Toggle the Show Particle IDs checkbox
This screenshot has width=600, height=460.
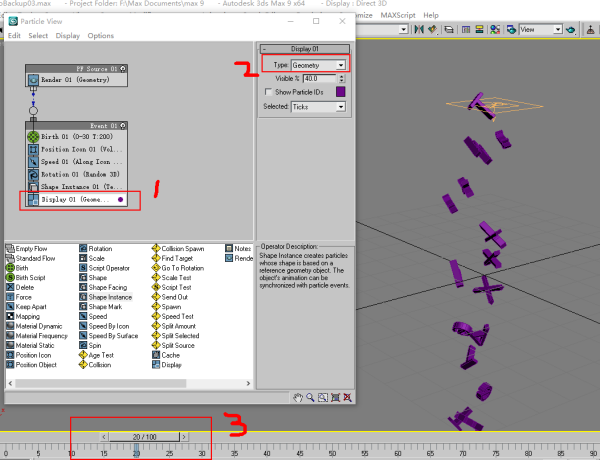[x=269, y=92]
